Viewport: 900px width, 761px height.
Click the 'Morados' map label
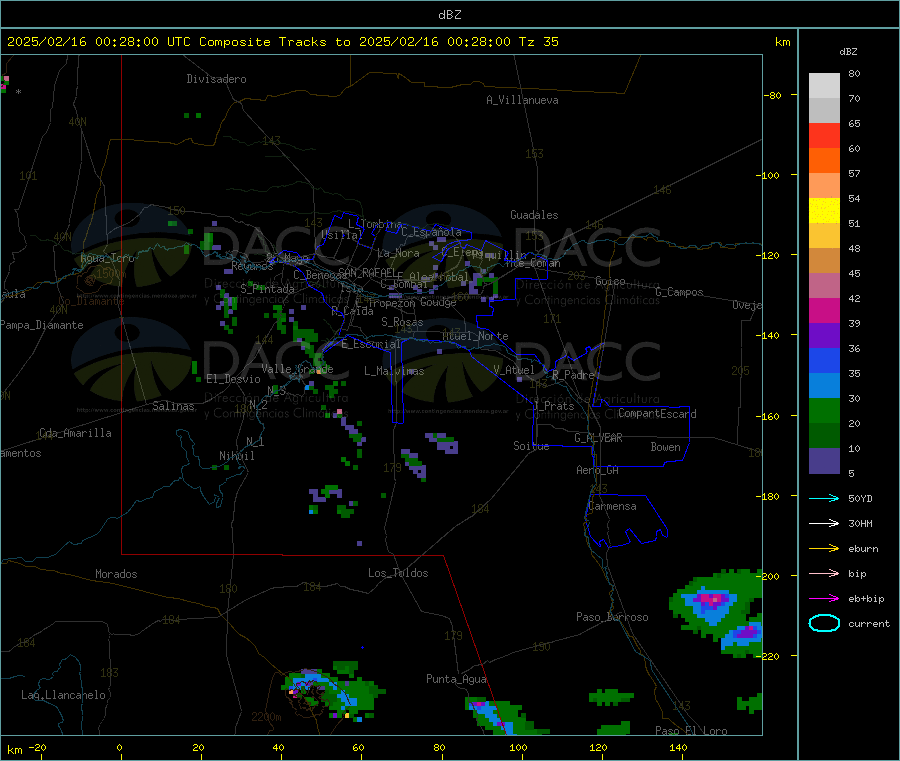tap(116, 574)
